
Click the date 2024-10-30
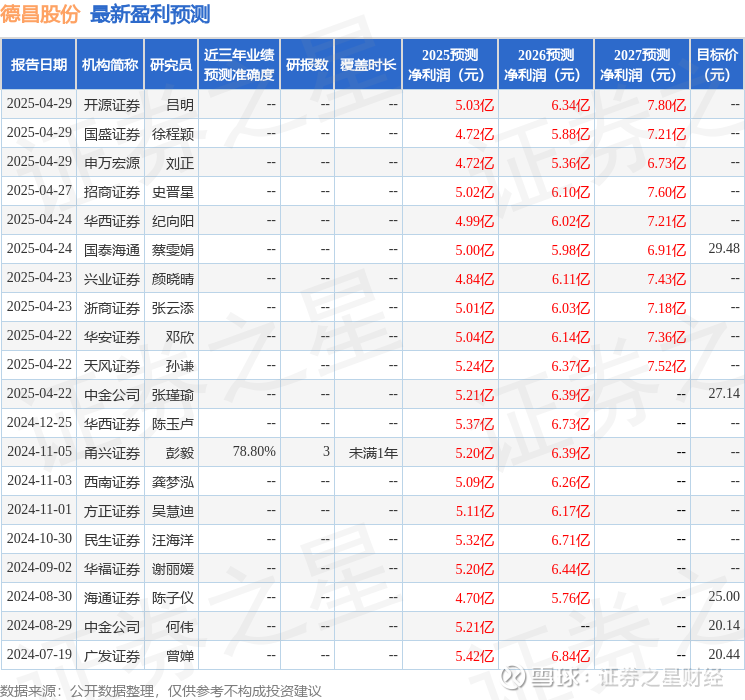pos(39,538)
